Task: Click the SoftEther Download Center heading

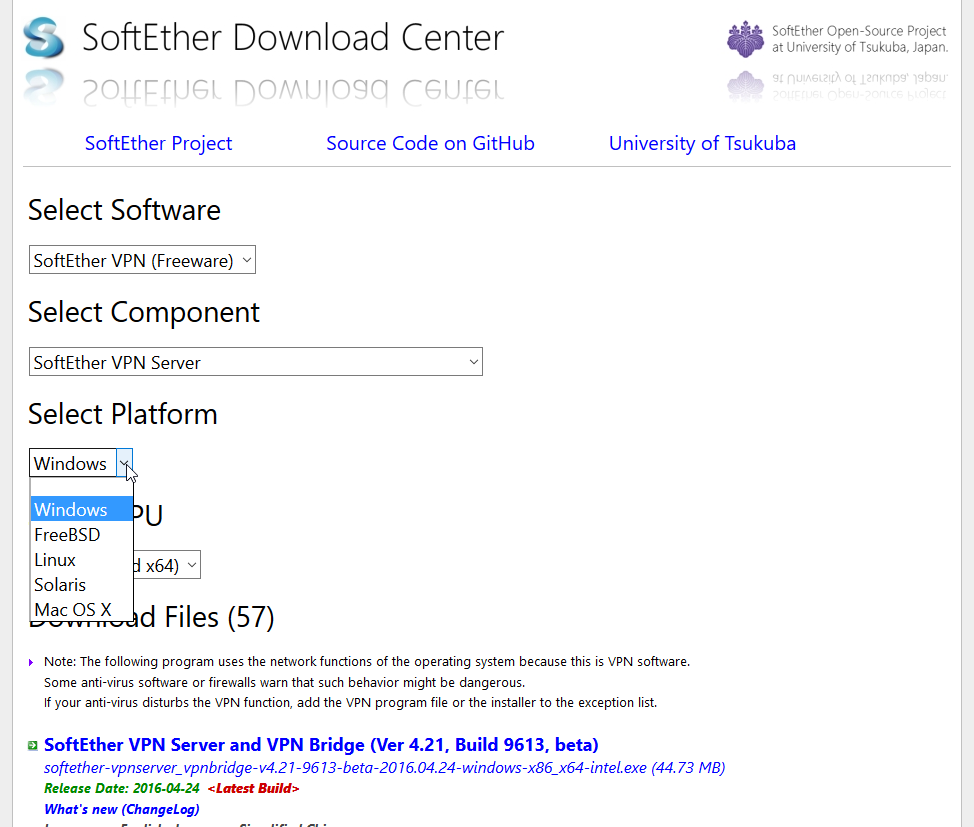Action: pos(293,37)
